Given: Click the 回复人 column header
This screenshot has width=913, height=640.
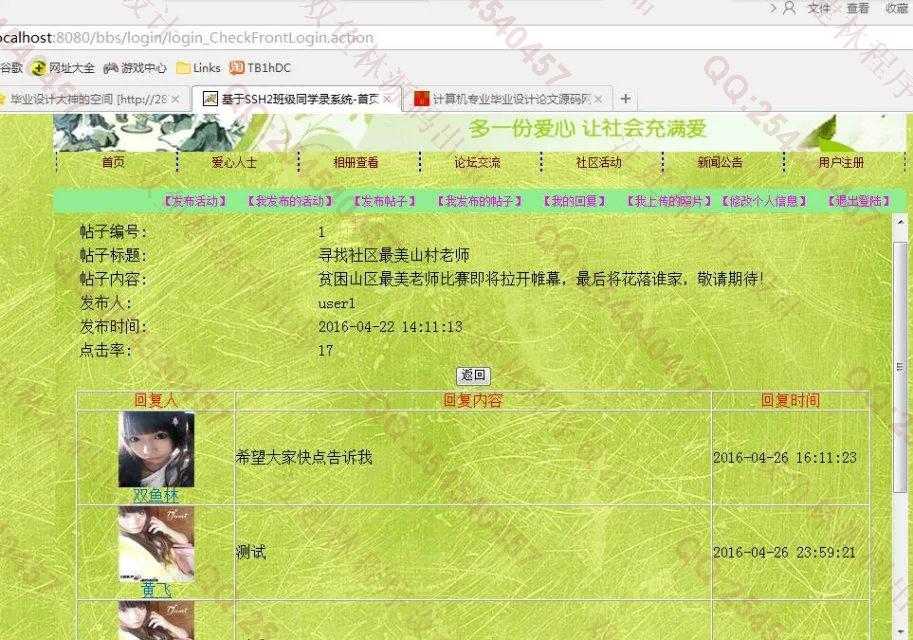Looking at the screenshot, I should tap(155, 401).
